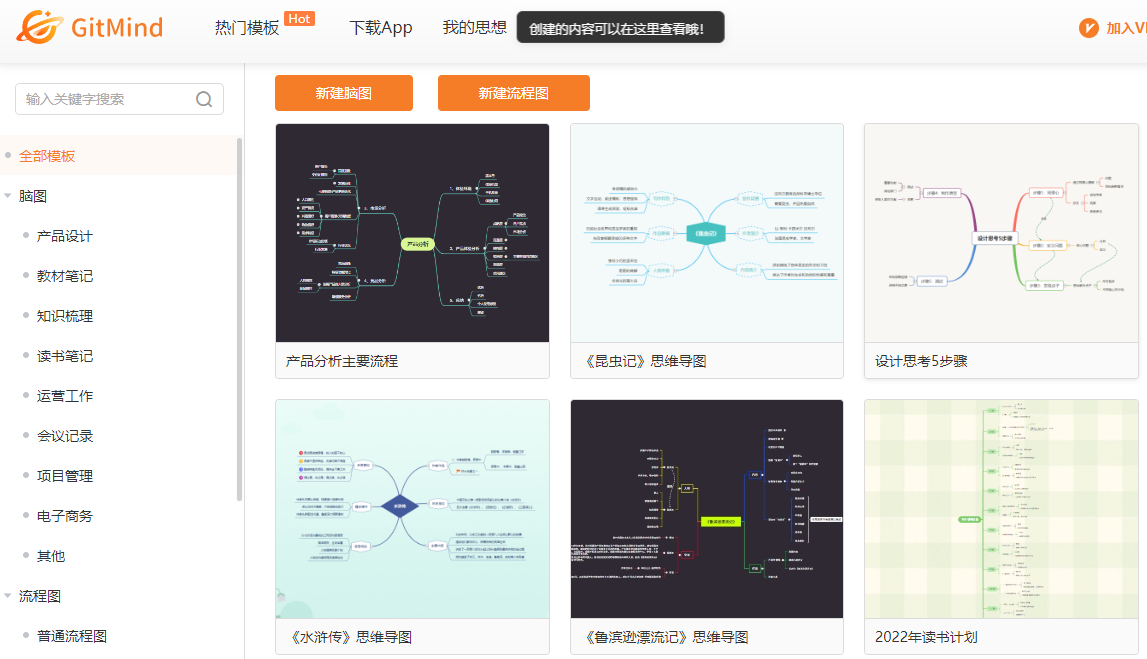This screenshot has height=659, width=1147.
Task: Click the VIP badge icon
Action: point(1089,28)
